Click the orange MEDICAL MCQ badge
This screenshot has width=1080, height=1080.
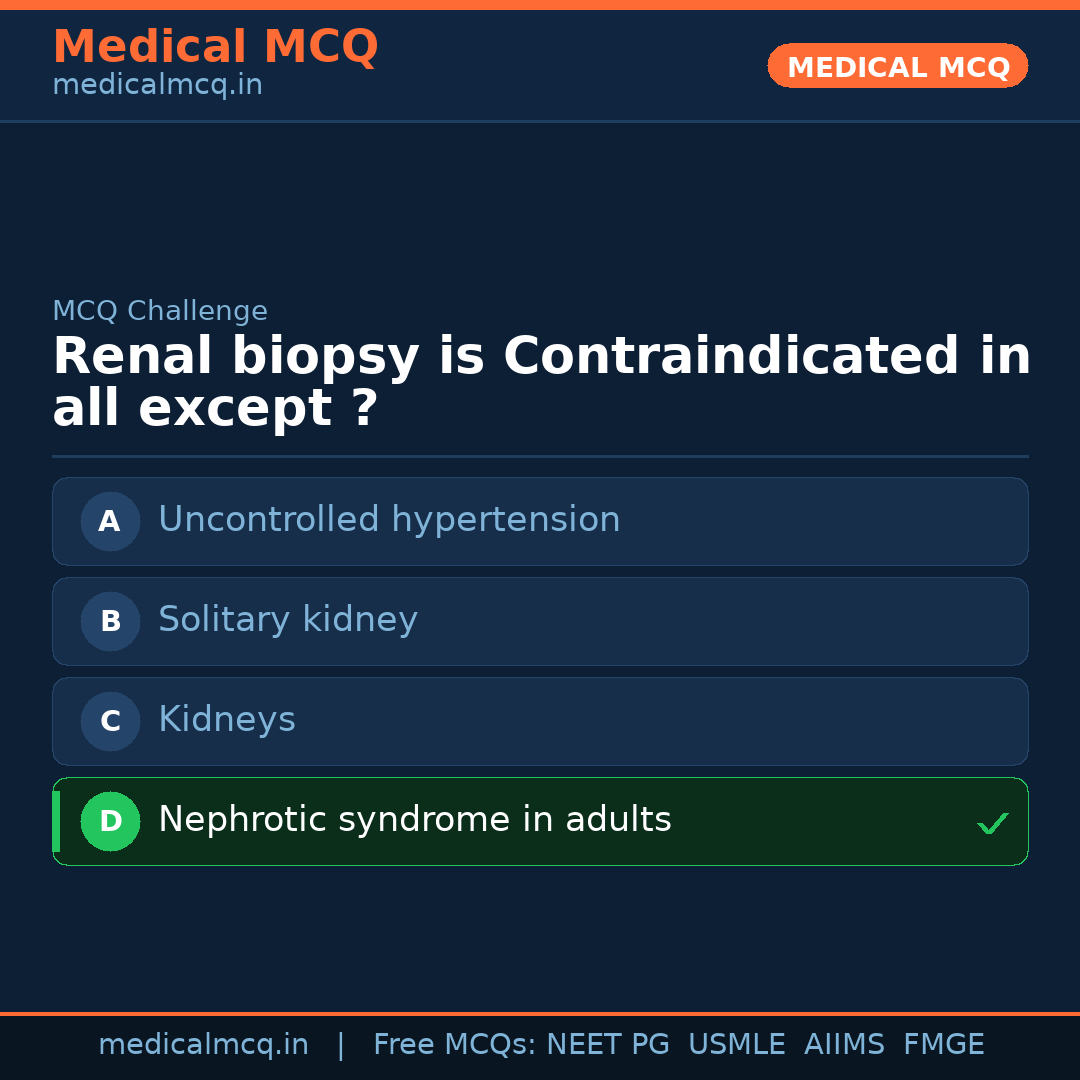click(898, 67)
